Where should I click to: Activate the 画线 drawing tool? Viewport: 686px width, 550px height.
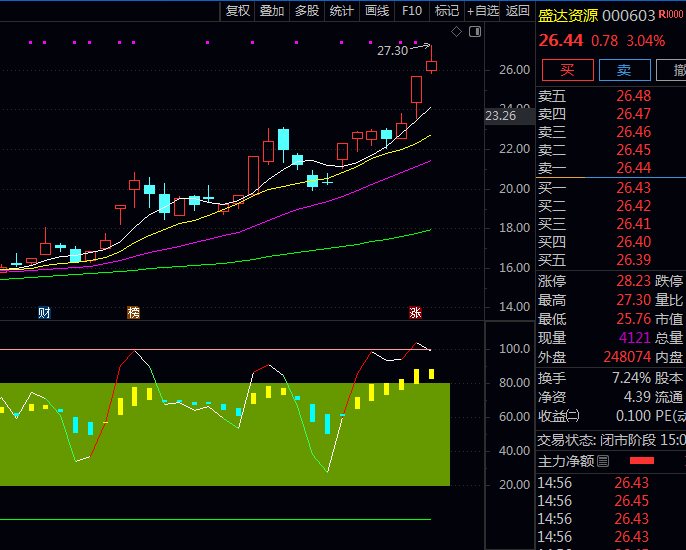coord(377,11)
